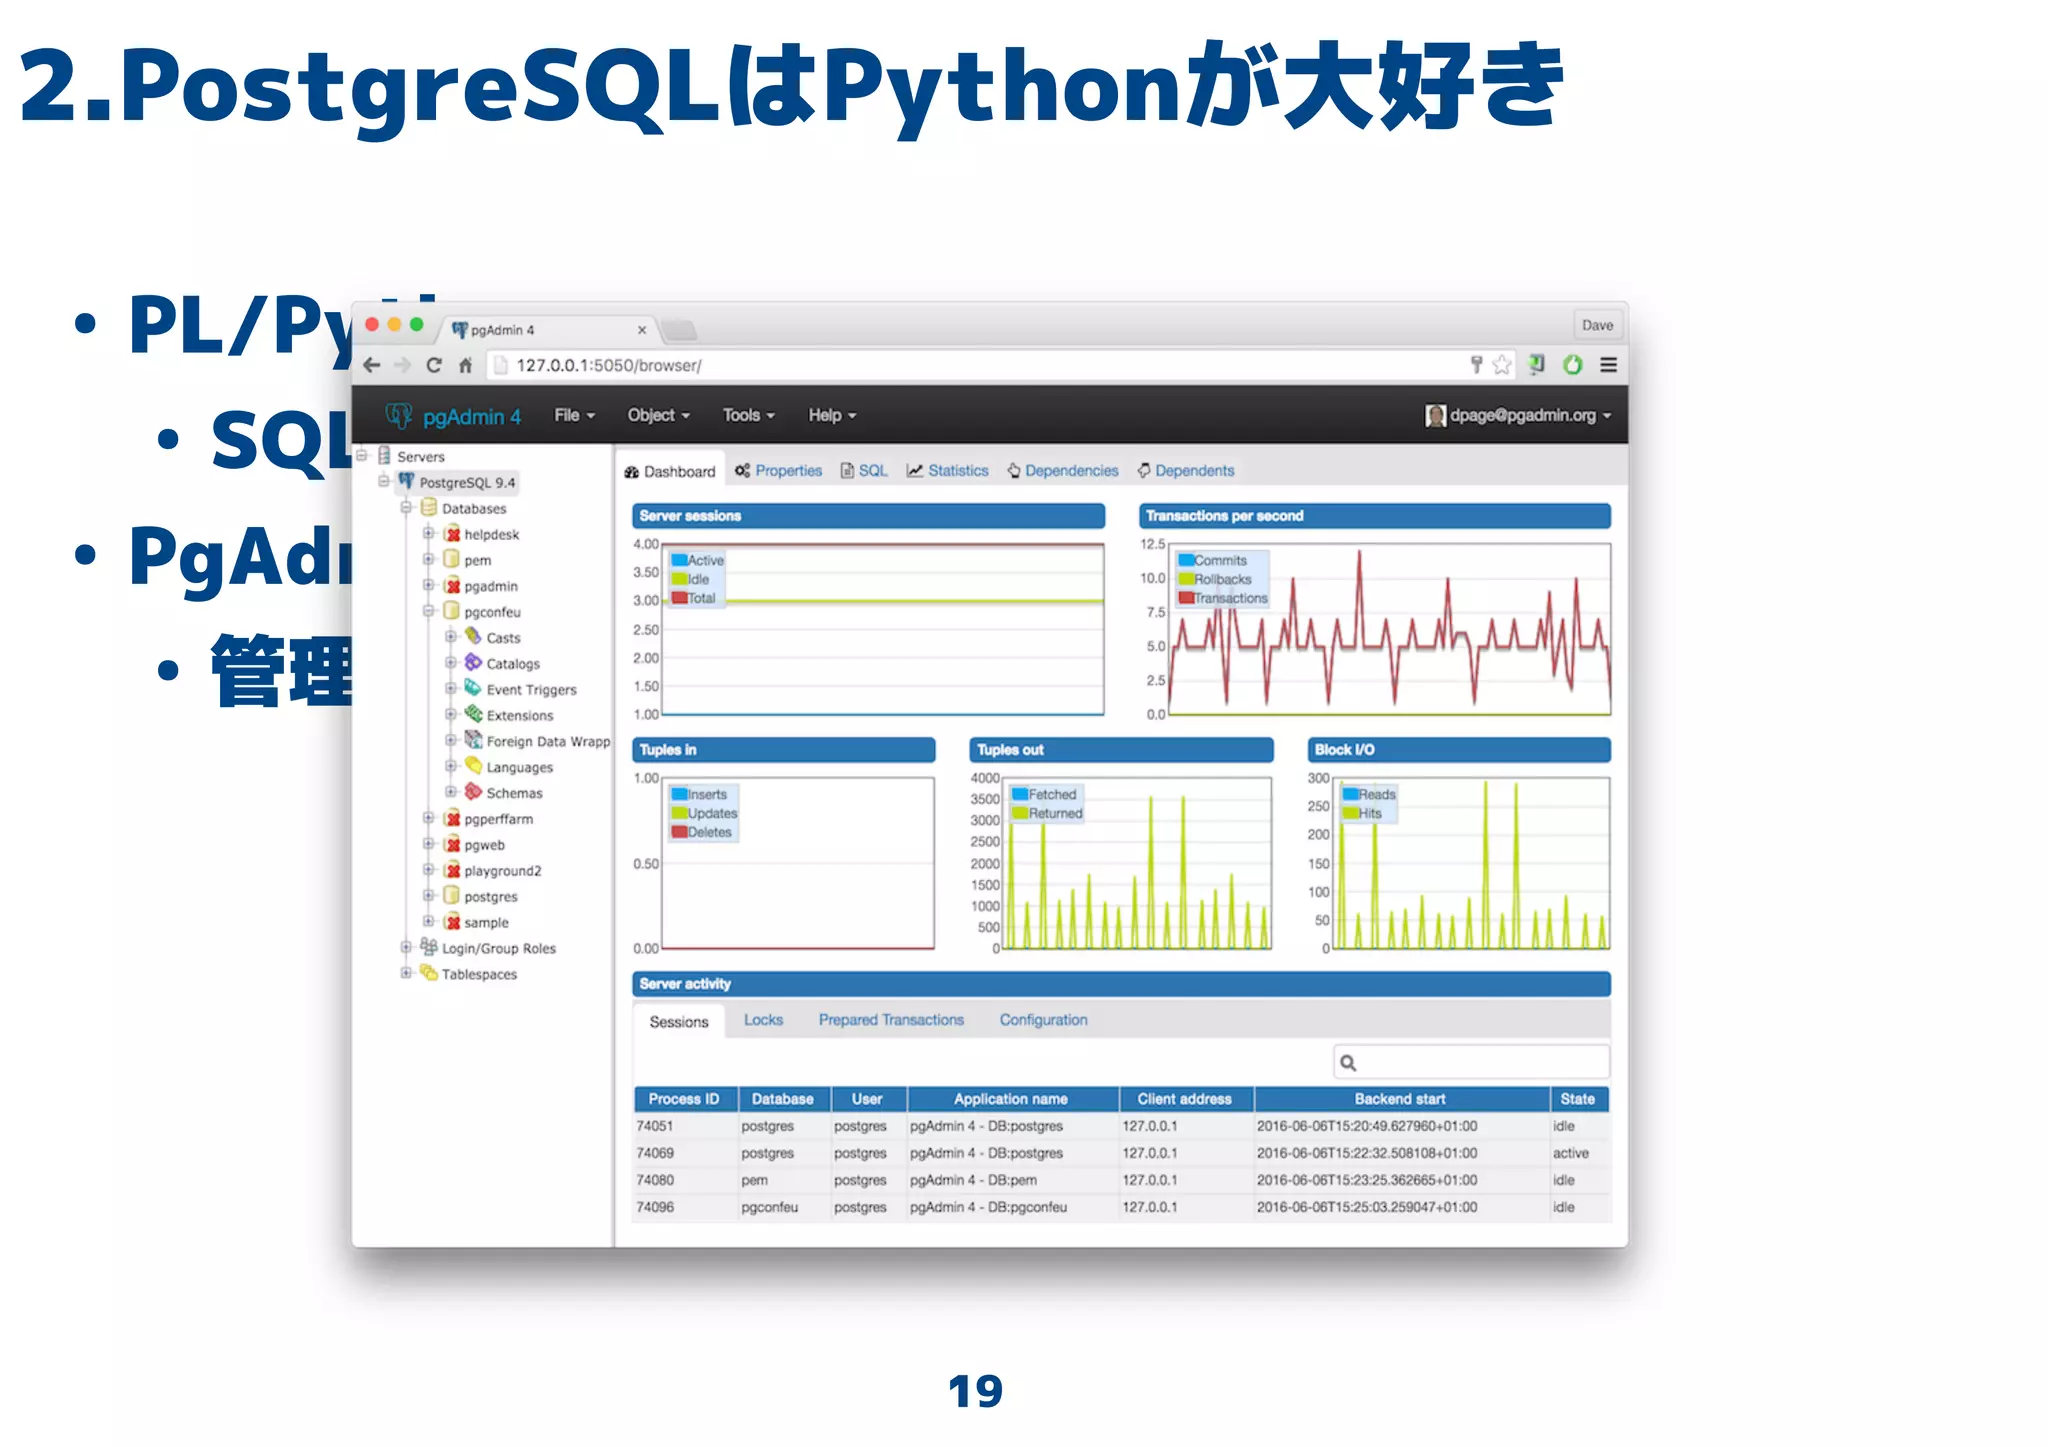Bookmark page with the star icon

[x=1501, y=365]
